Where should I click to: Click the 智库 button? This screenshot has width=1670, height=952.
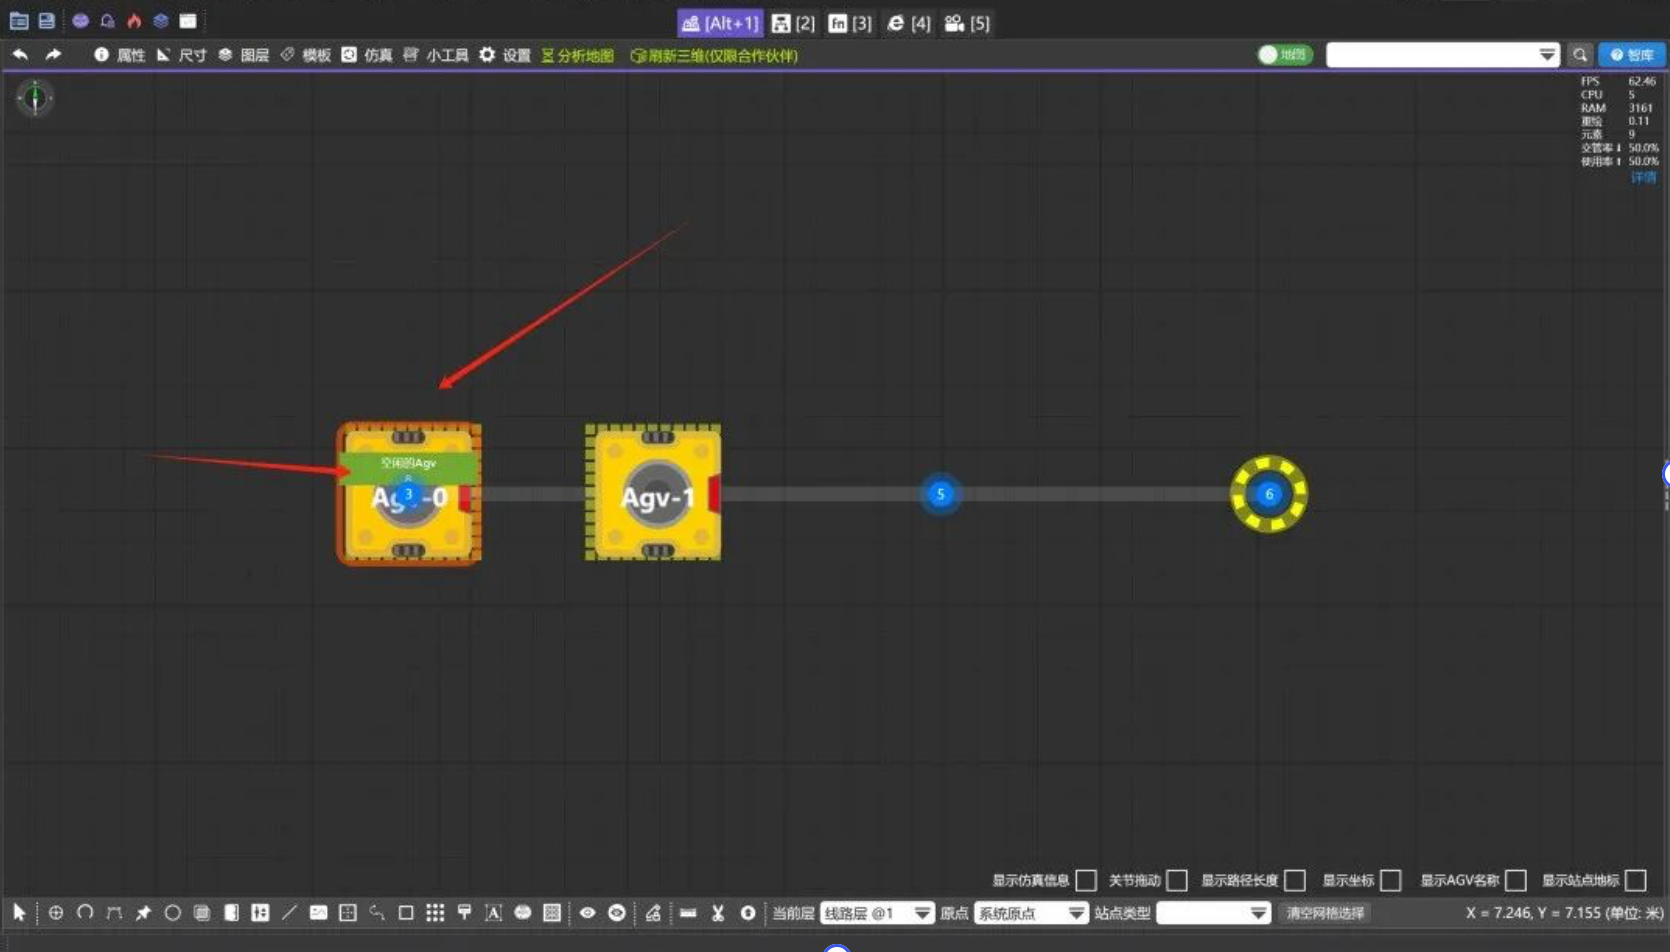pos(1631,55)
